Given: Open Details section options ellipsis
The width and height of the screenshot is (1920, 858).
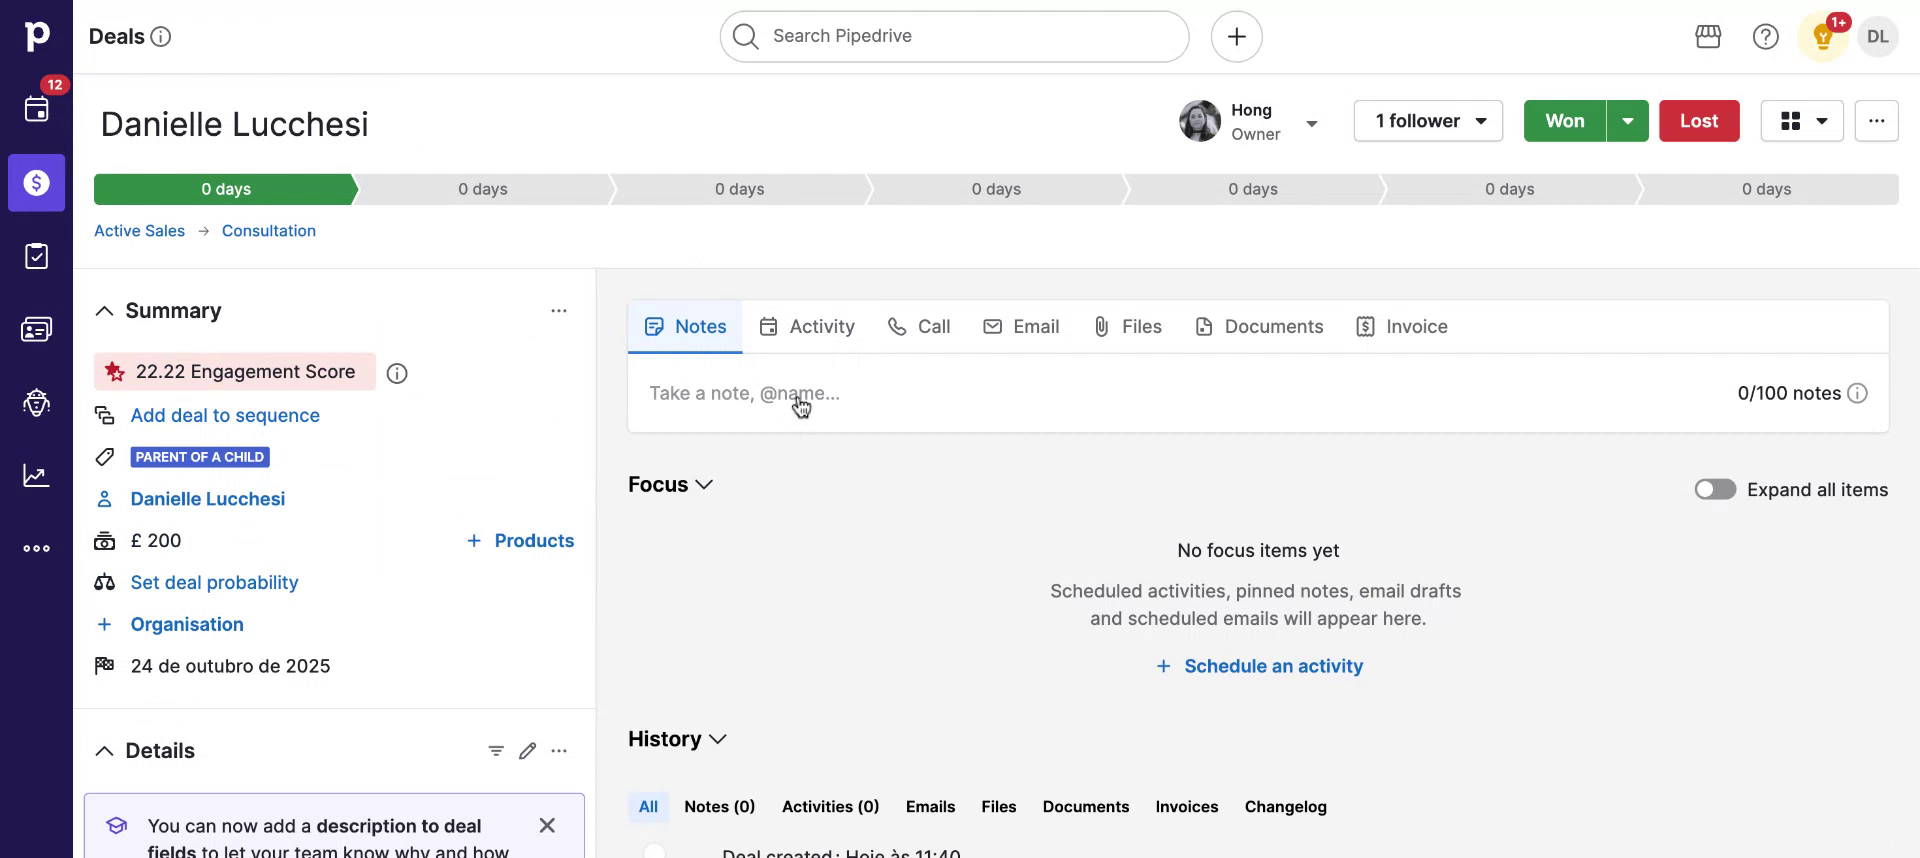Looking at the screenshot, I should click(559, 751).
